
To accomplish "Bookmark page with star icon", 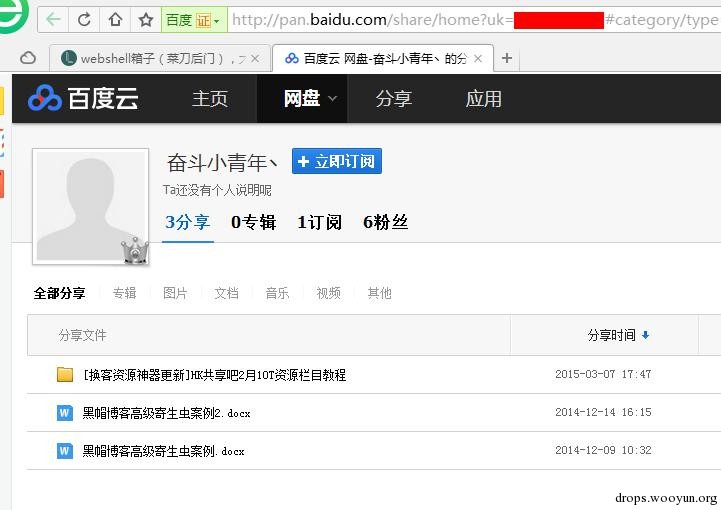I will [x=146, y=20].
